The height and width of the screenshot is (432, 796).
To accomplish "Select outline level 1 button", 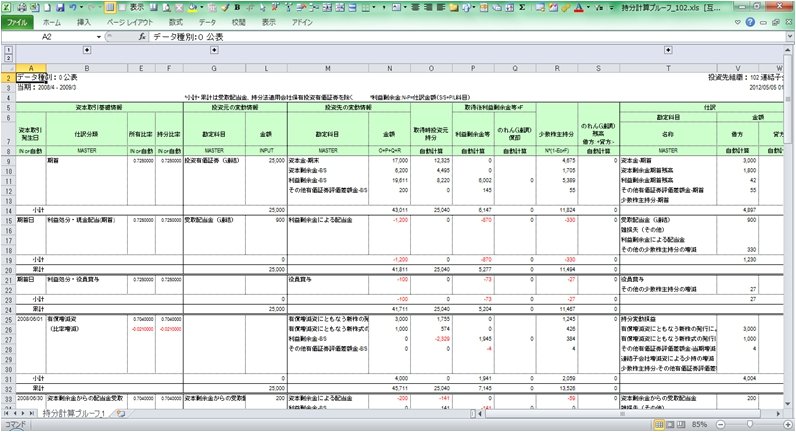I will coord(8,50).
